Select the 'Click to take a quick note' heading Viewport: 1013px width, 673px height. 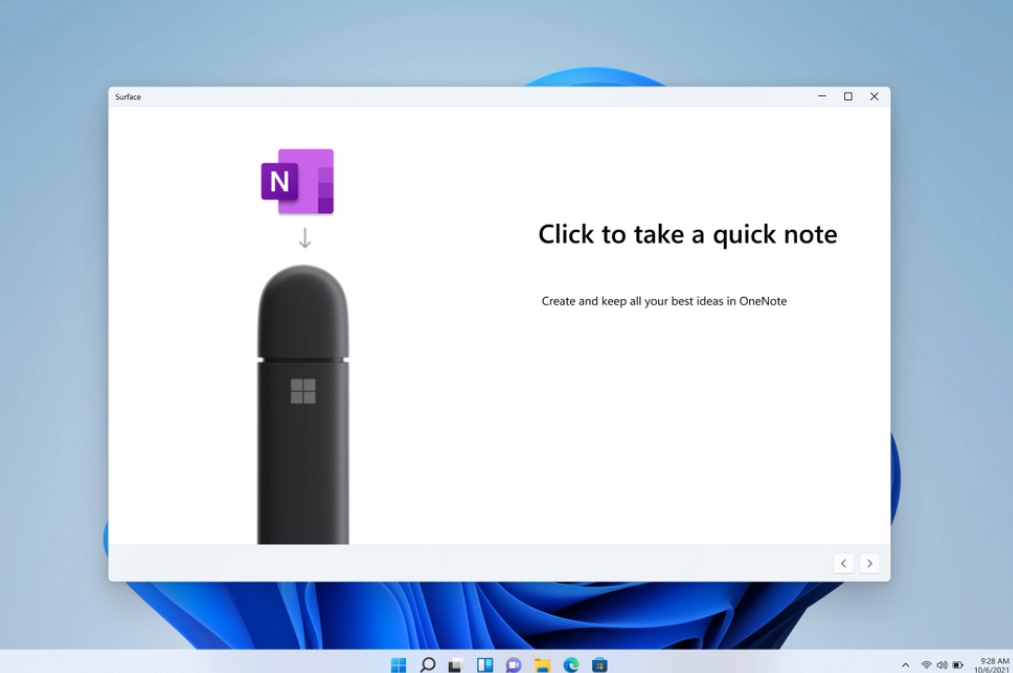(x=687, y=234)
